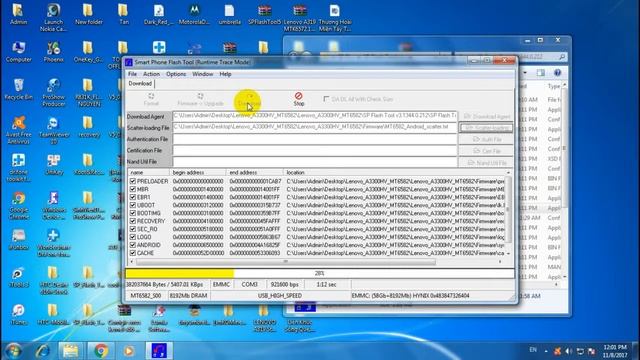Select the Computer desktop icon
The height and width of the screenshot is (360, 640).
[x=18, y=52]
